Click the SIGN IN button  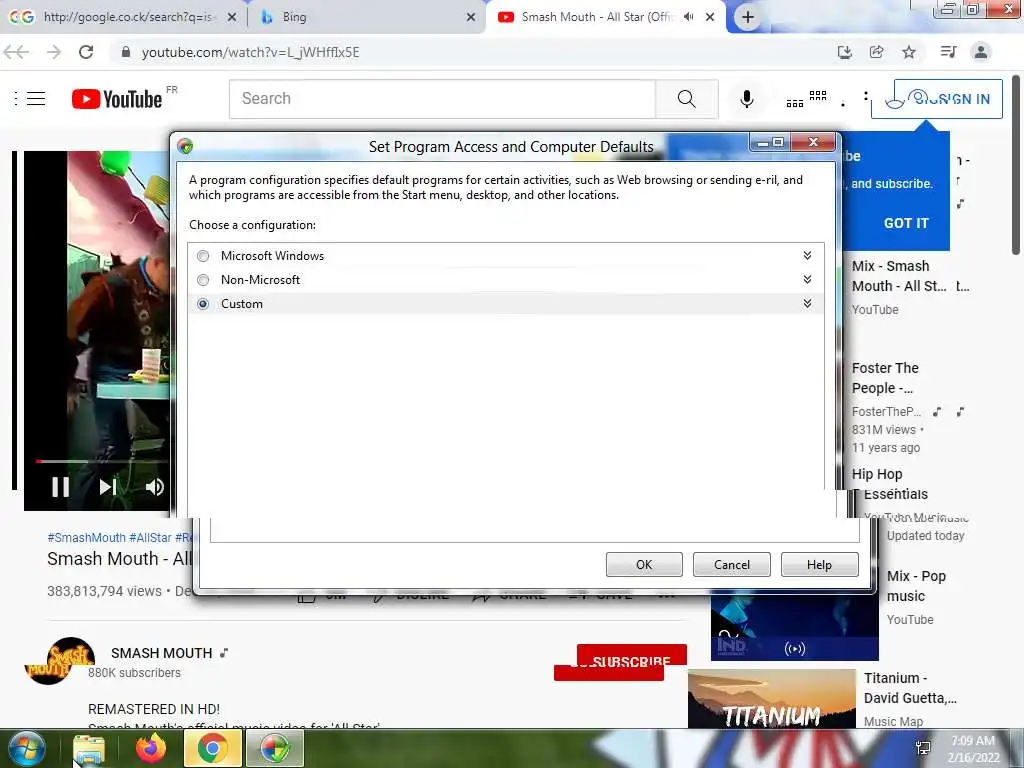click(937, 99)
